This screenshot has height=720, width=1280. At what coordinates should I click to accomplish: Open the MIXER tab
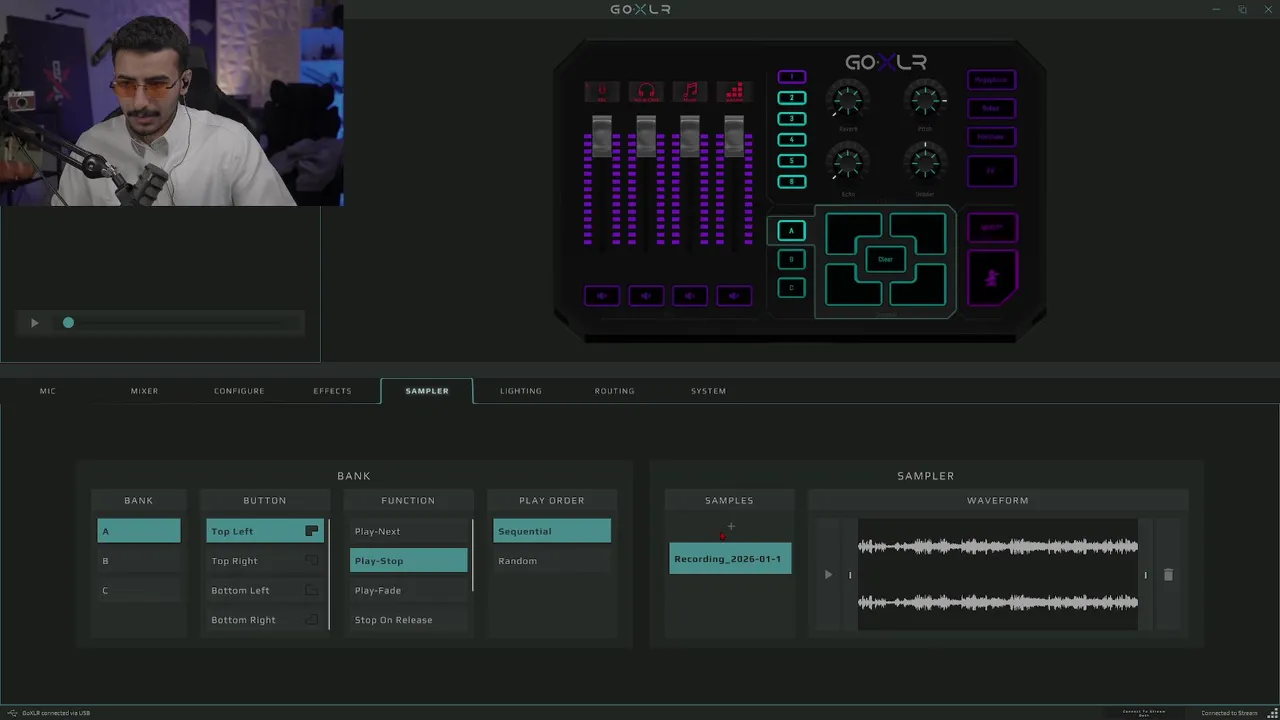point(145,391)
